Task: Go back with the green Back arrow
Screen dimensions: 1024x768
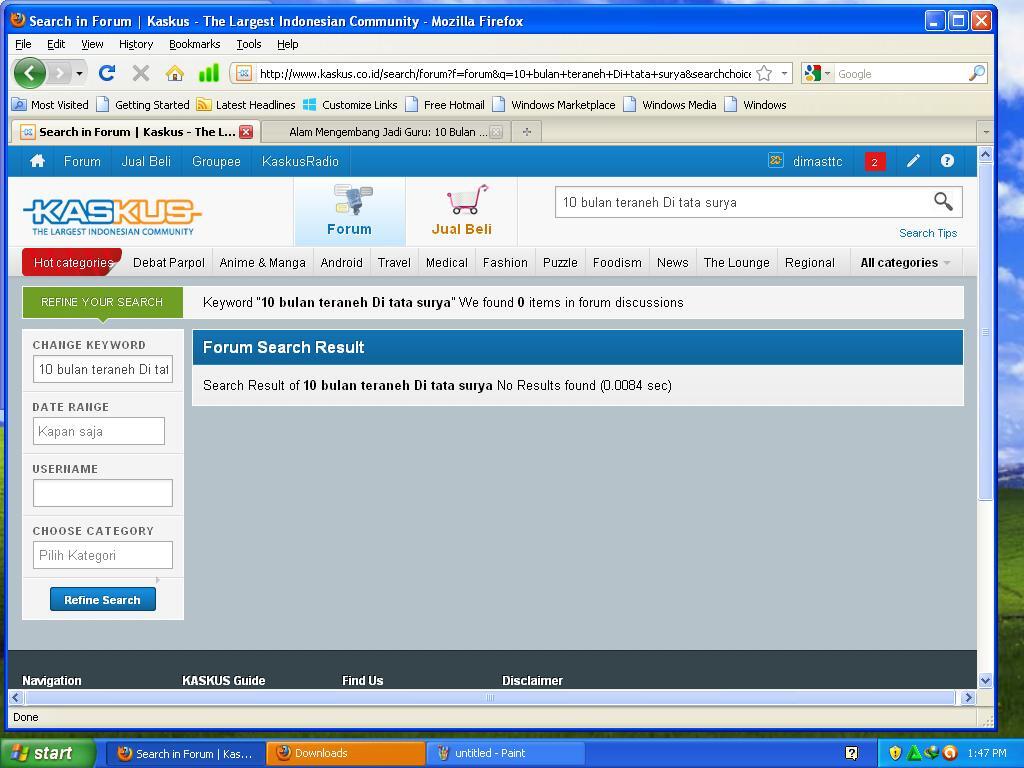Action: point(29,73)
